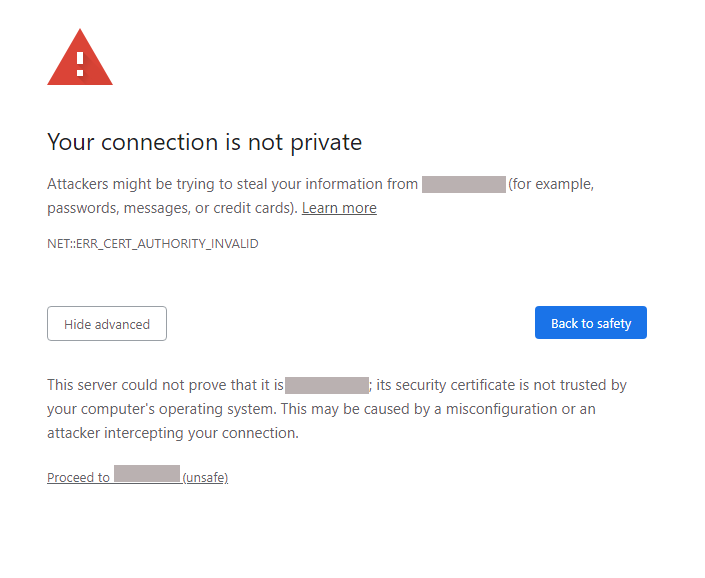Open the Learn more link
Screen dimensions: 705x578
339,208
